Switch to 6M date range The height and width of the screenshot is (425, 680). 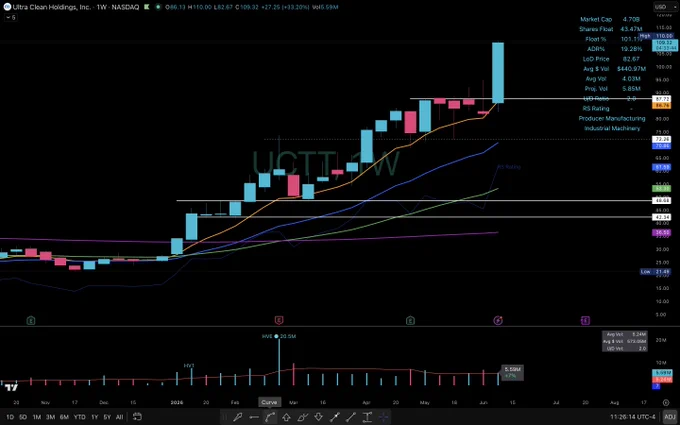pyautogui.click(x=64, y=417)
